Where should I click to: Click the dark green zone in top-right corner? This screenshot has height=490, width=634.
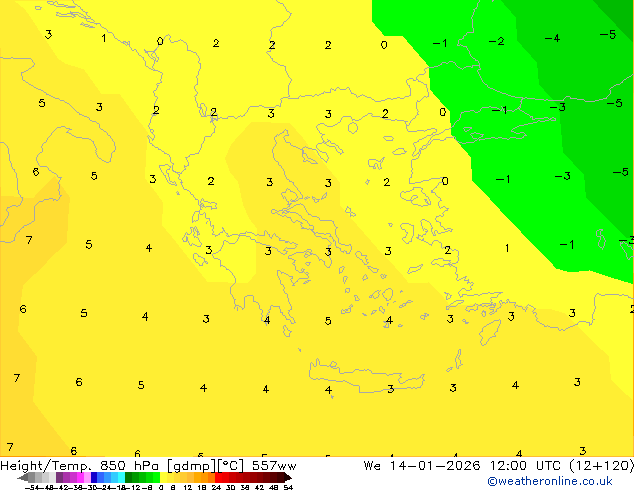tap(617, 12)
